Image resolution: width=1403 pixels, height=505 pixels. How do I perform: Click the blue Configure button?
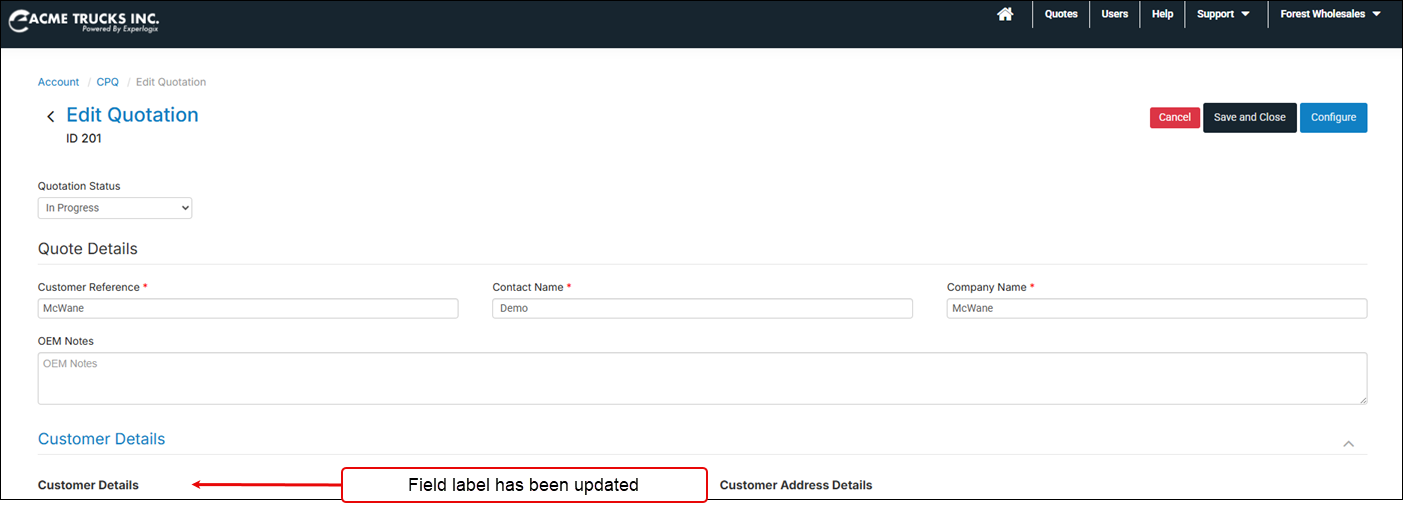[1333, 118]
